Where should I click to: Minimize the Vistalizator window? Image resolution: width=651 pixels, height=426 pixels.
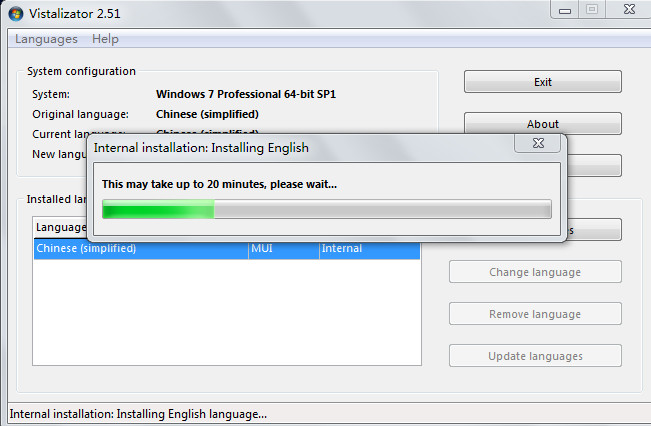pyautogui.click(x=565, y=10)
